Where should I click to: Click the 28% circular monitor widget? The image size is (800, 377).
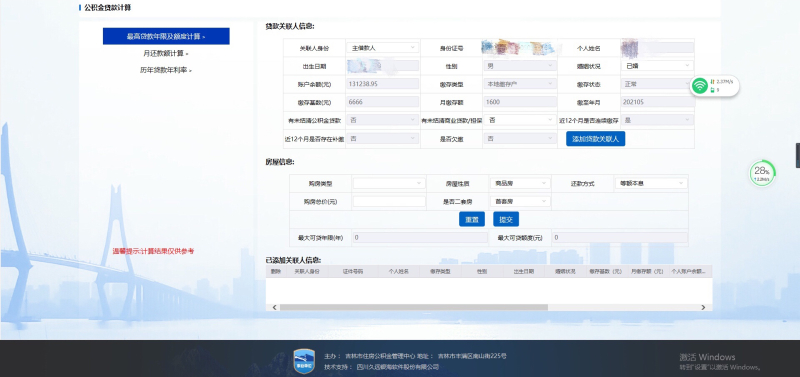[762, 173]
